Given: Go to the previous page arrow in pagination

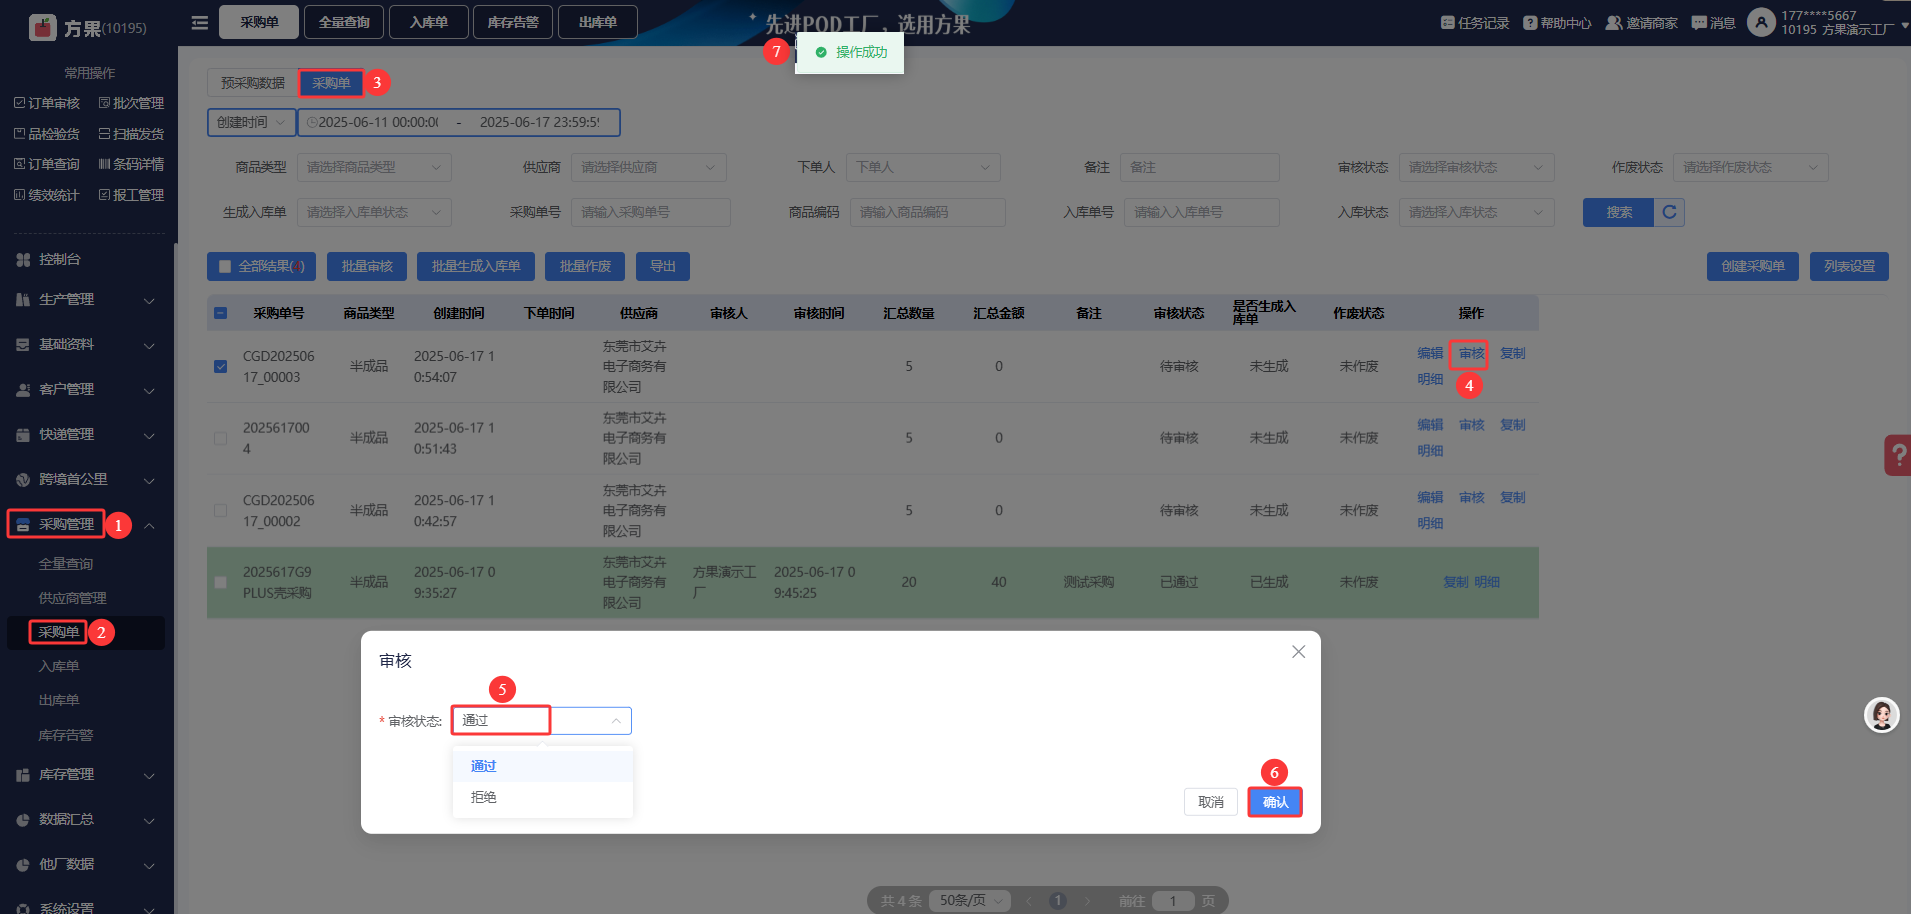Looking at the screenshot, I should (x=1028, y=901).
